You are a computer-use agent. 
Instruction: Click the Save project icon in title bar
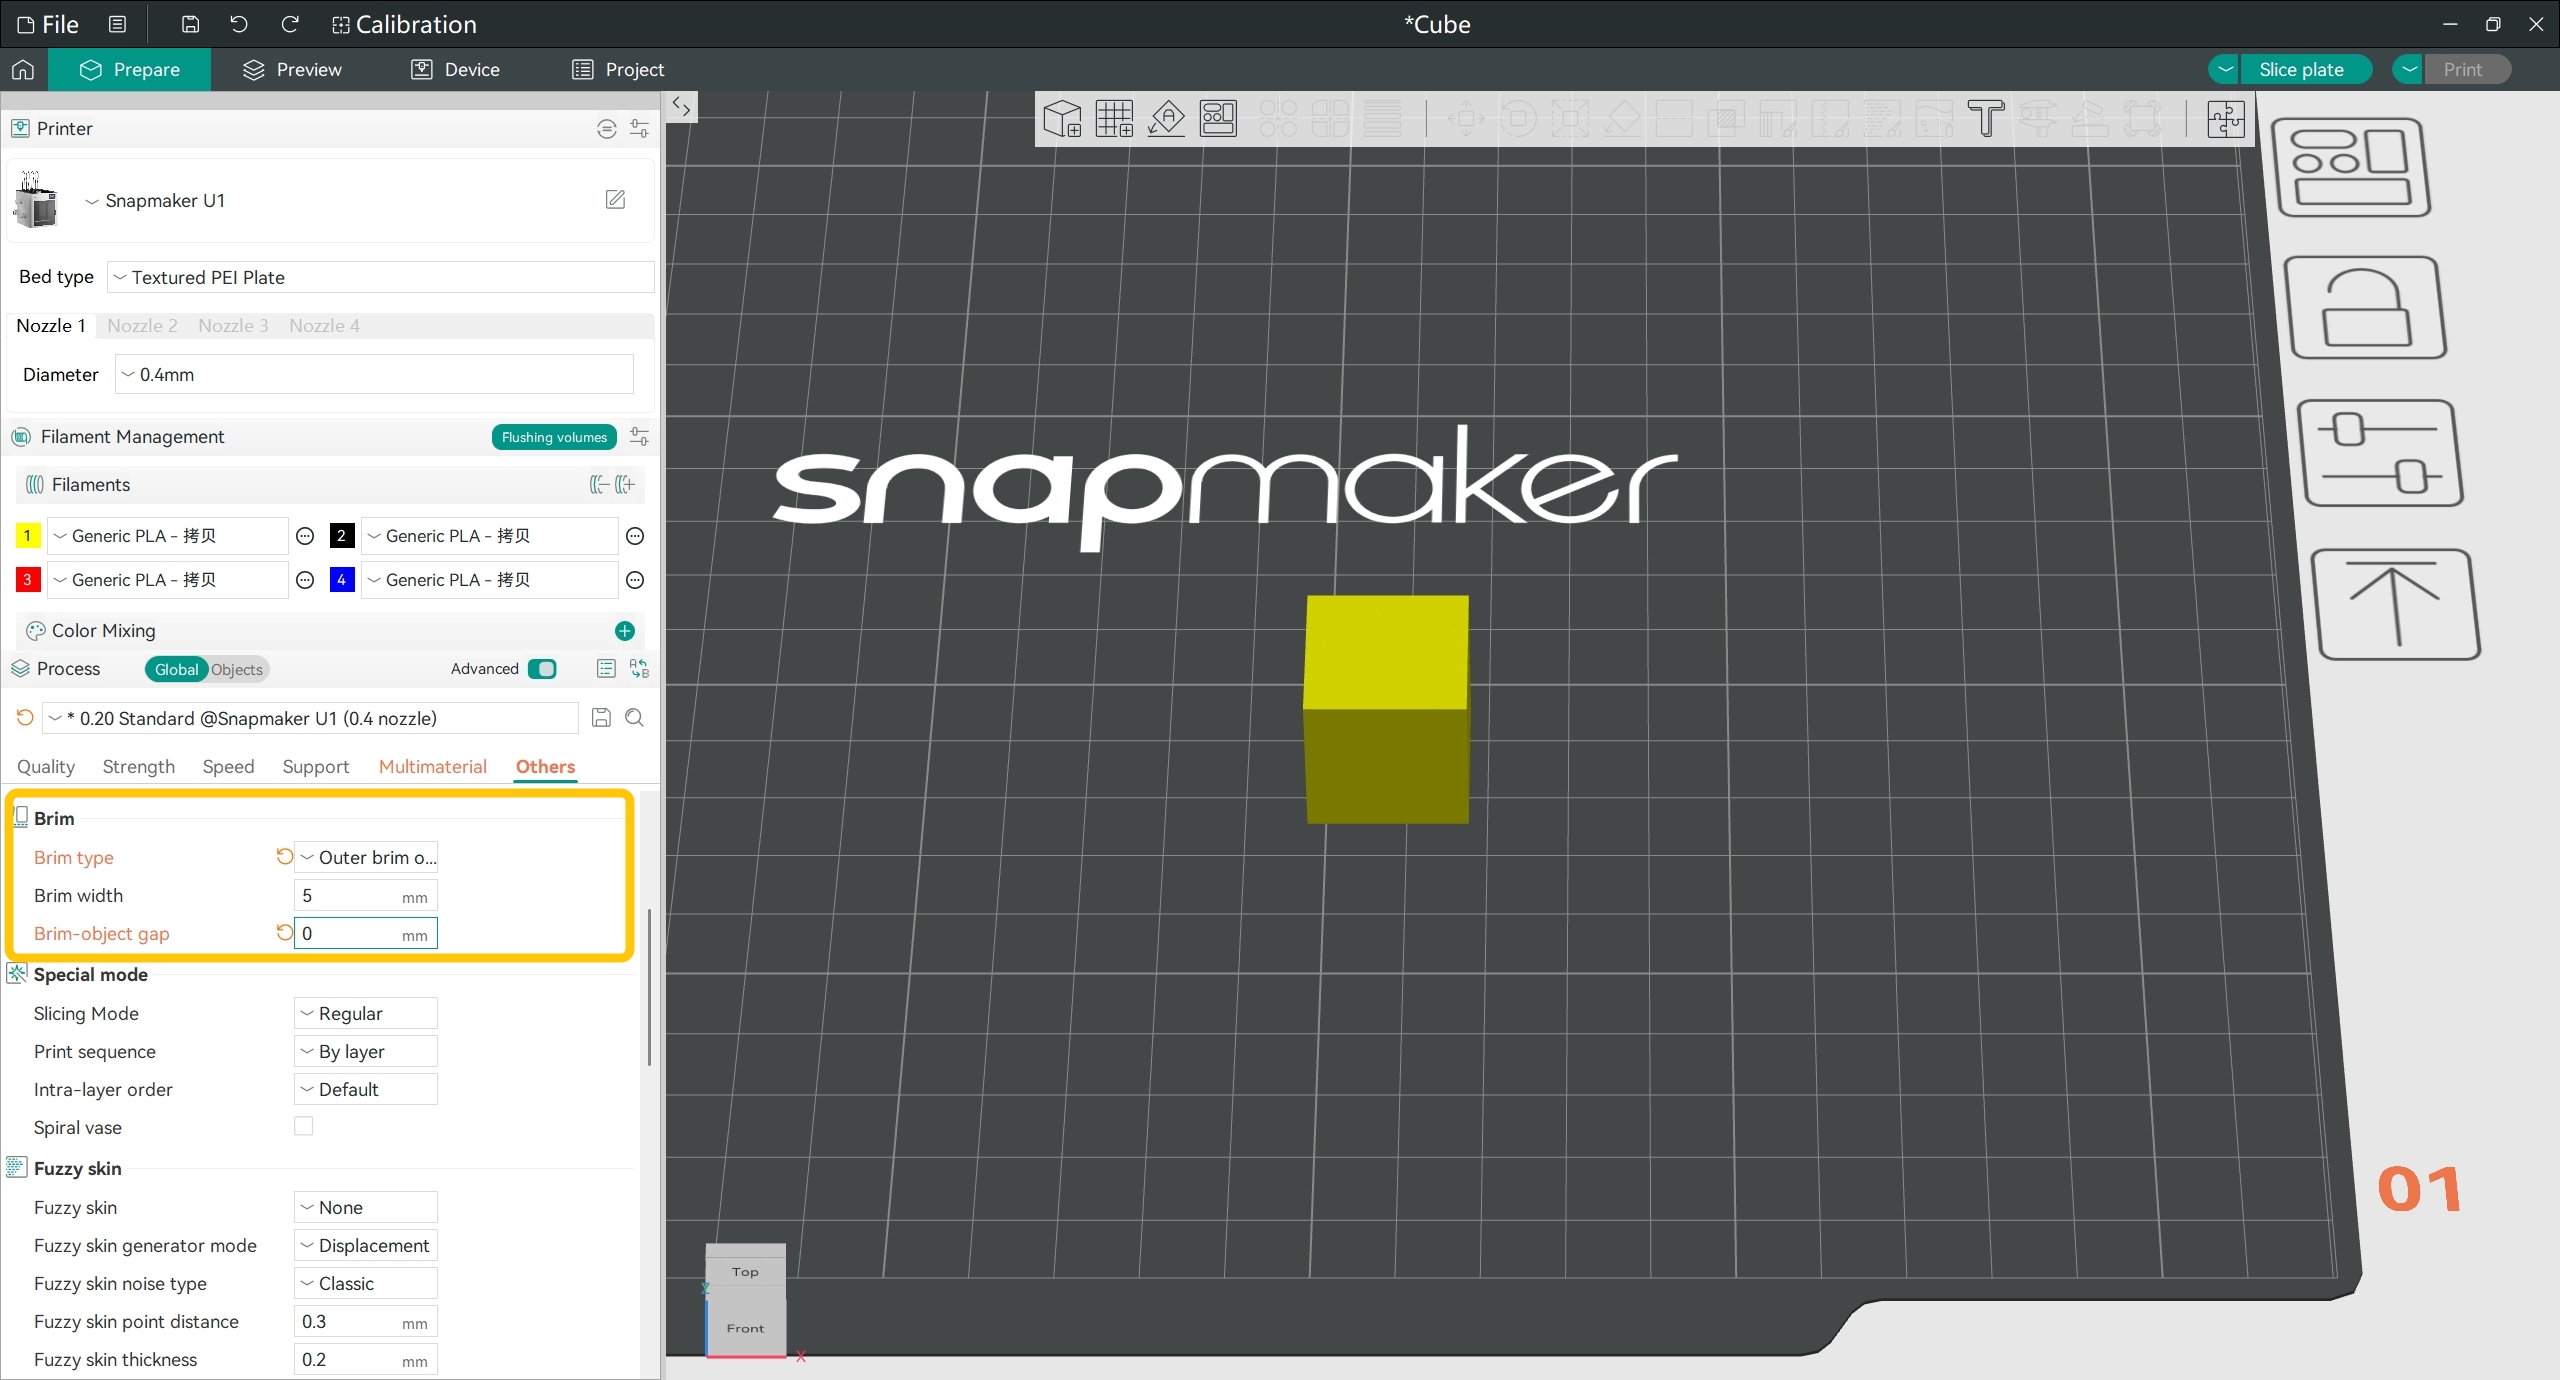coord(190,24)
